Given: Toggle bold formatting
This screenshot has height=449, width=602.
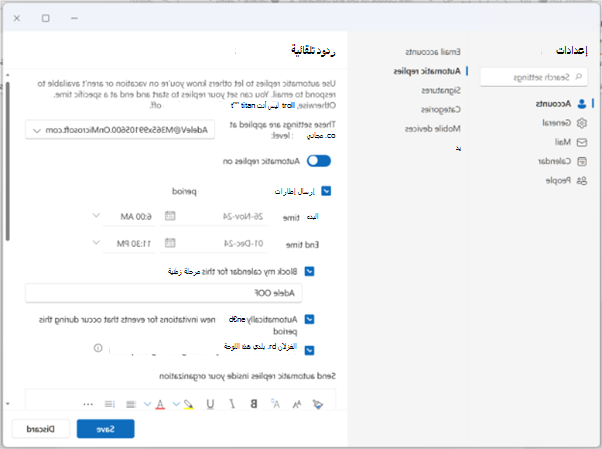Looking at the screenshot, I should coord(254,404).
